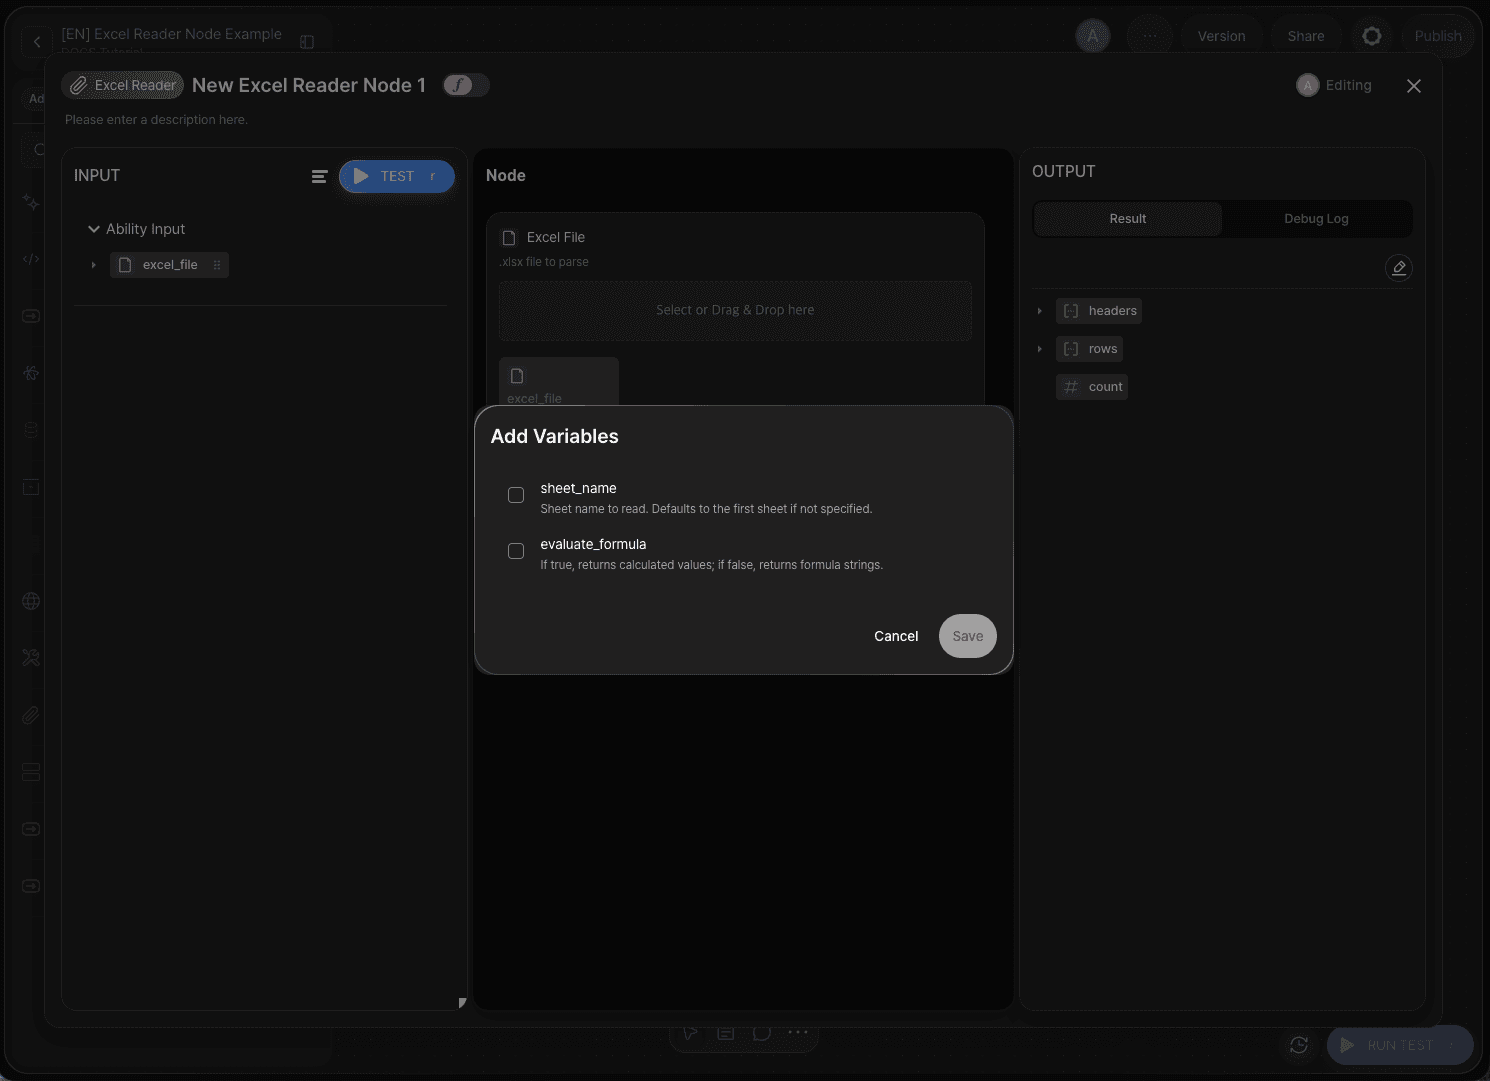Click the Select or Drag & Drop area

(735, 311)
